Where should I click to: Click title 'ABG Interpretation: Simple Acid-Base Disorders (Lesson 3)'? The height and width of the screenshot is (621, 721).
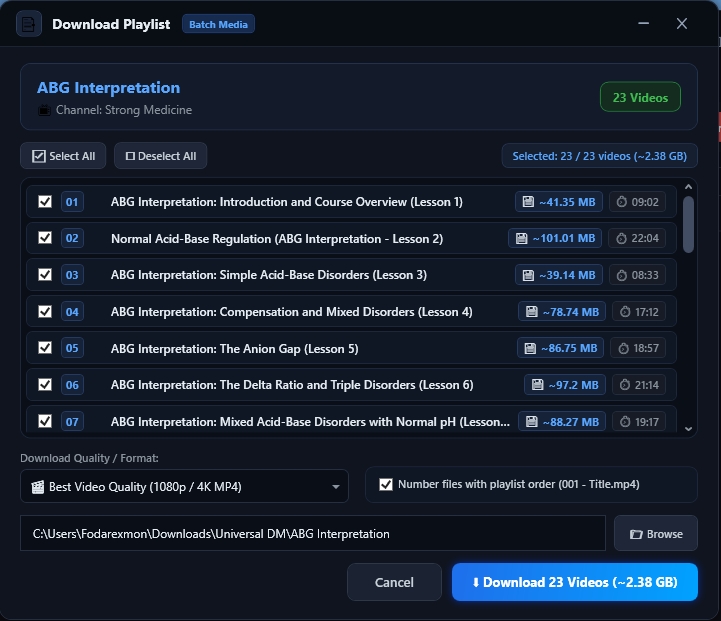click(x=269, y=275)
